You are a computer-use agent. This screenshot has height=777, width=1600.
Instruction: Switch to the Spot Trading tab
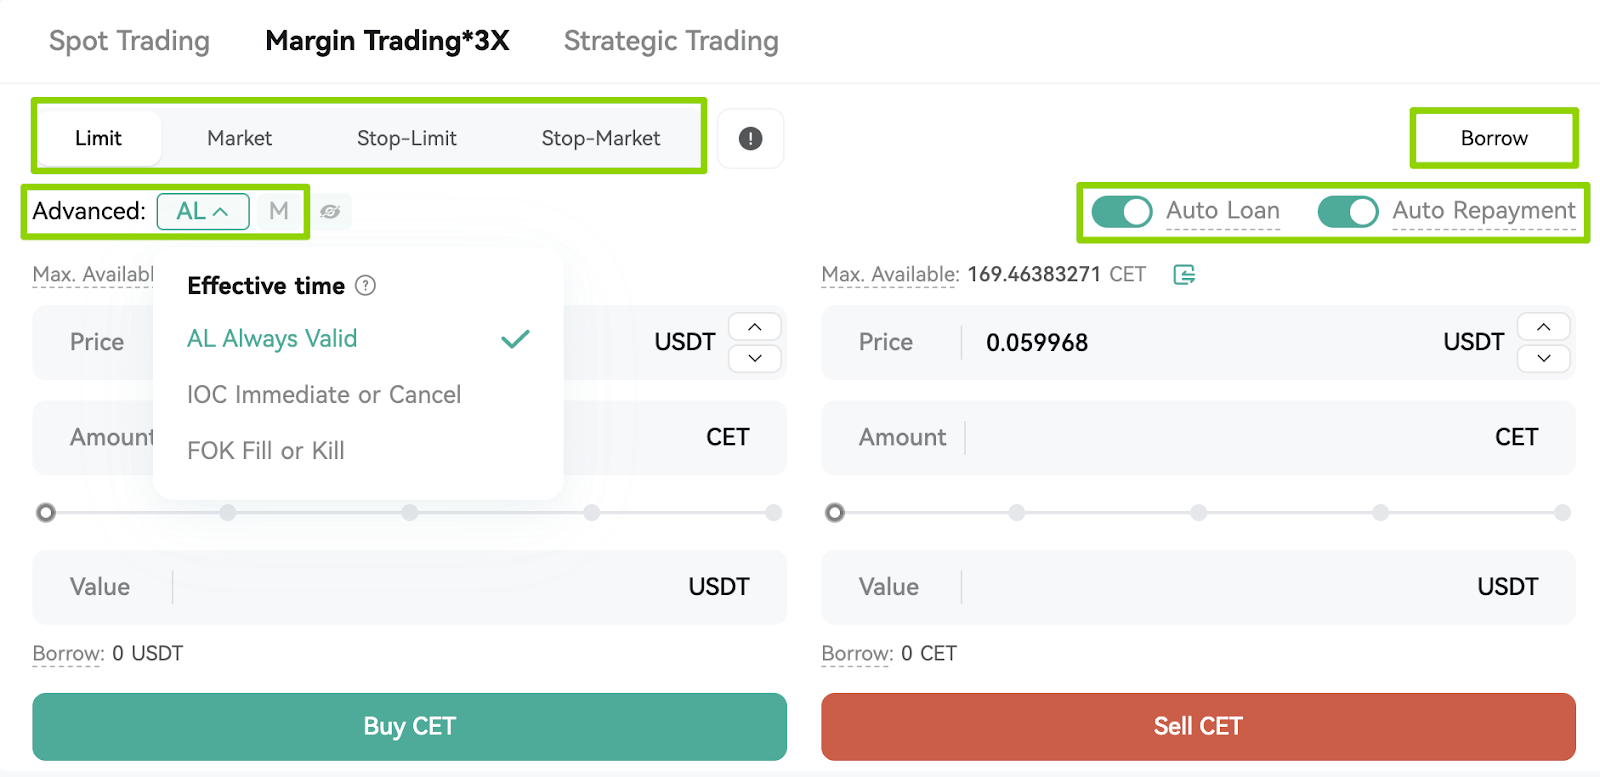pos(129,41)
